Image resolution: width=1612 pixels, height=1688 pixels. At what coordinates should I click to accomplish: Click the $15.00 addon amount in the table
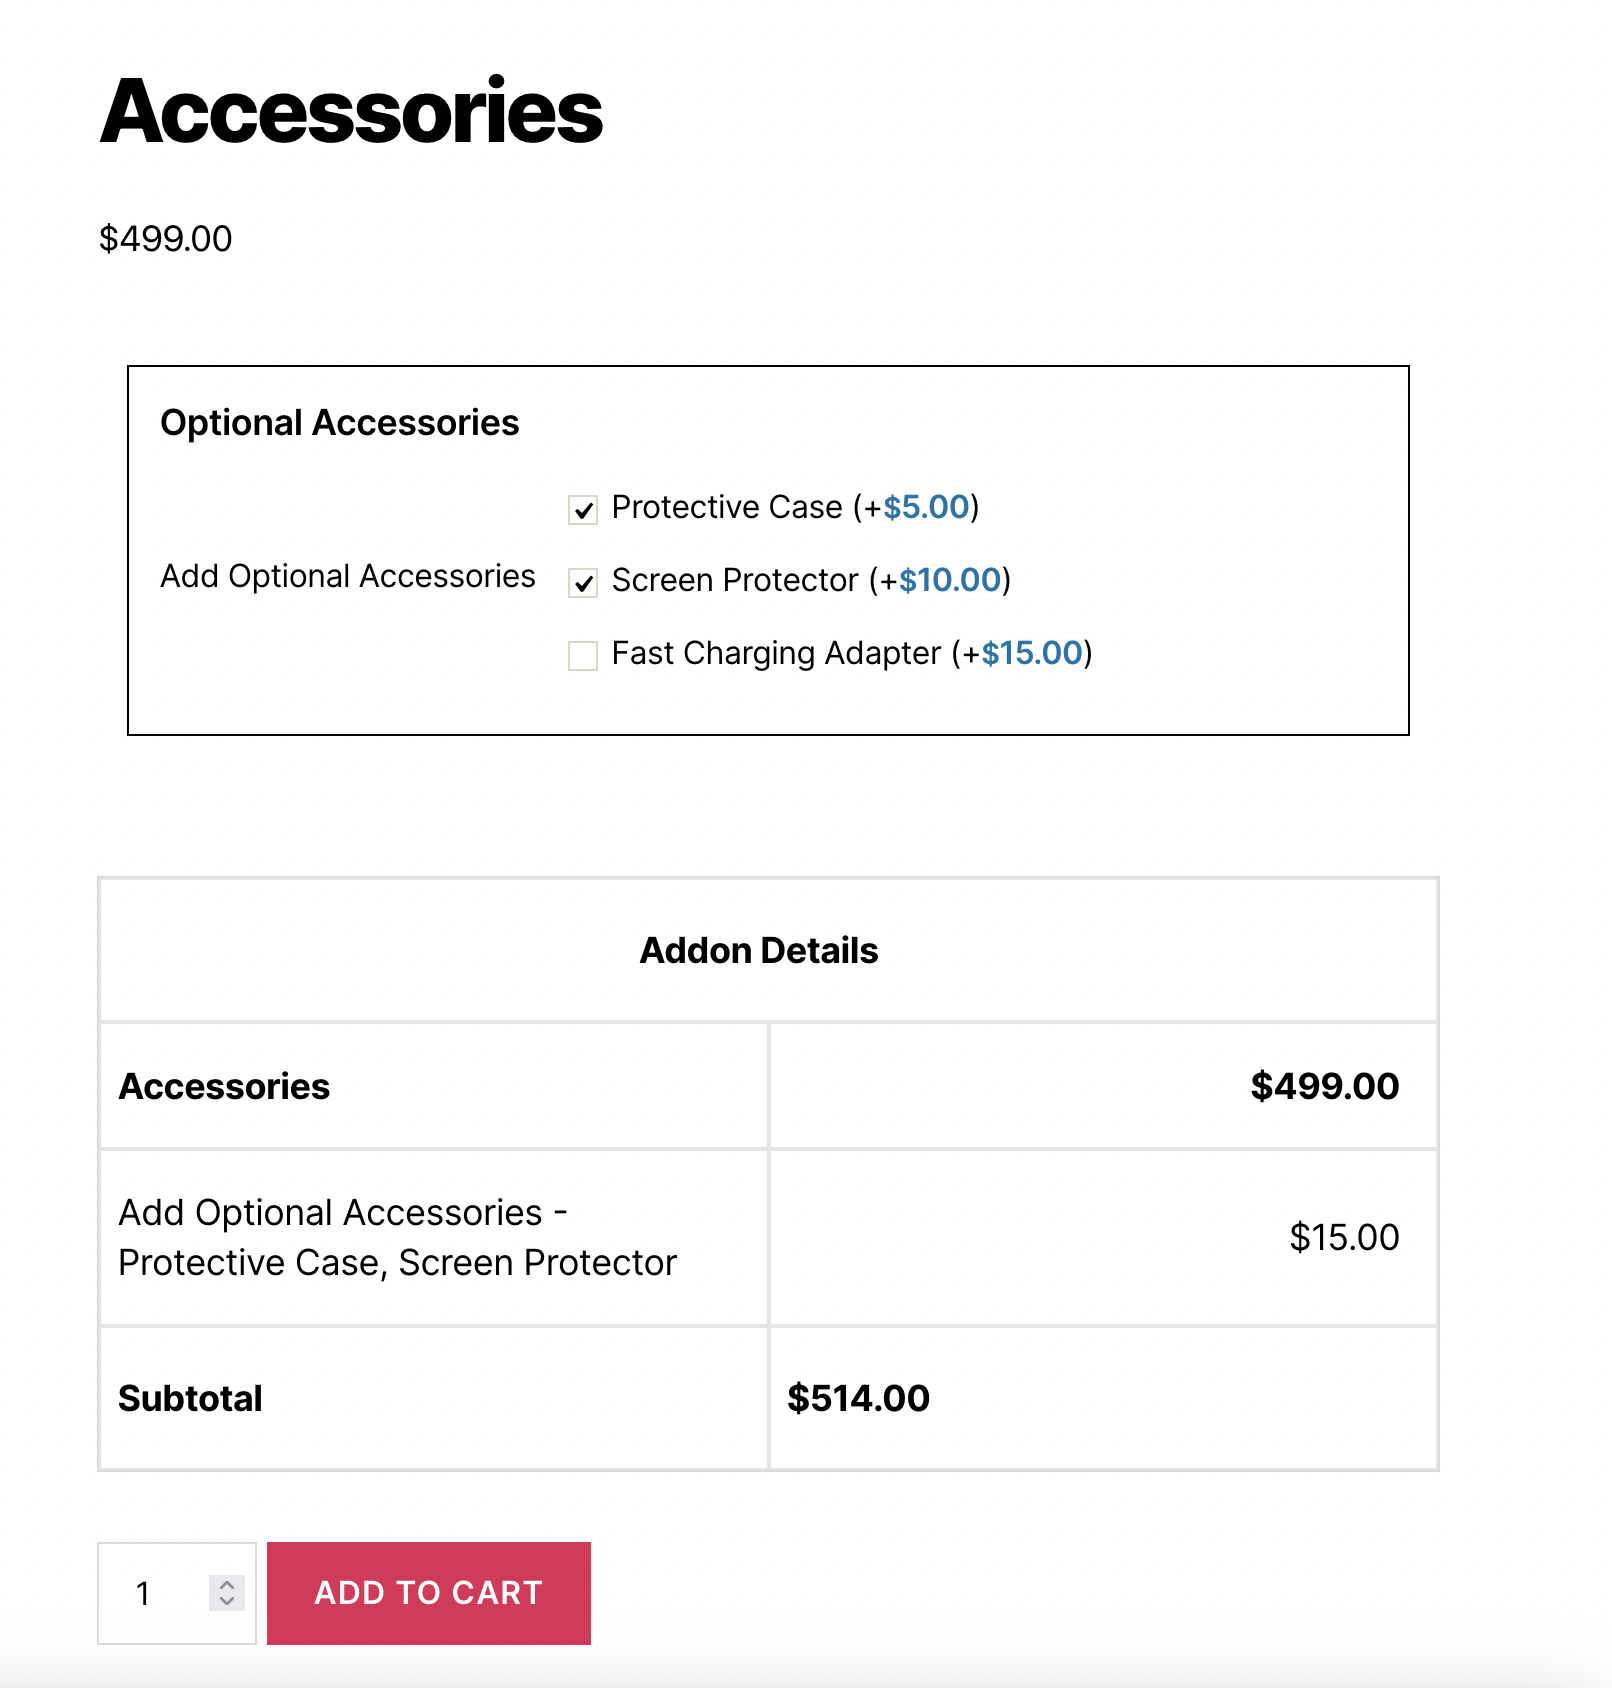[1344, 1238]
